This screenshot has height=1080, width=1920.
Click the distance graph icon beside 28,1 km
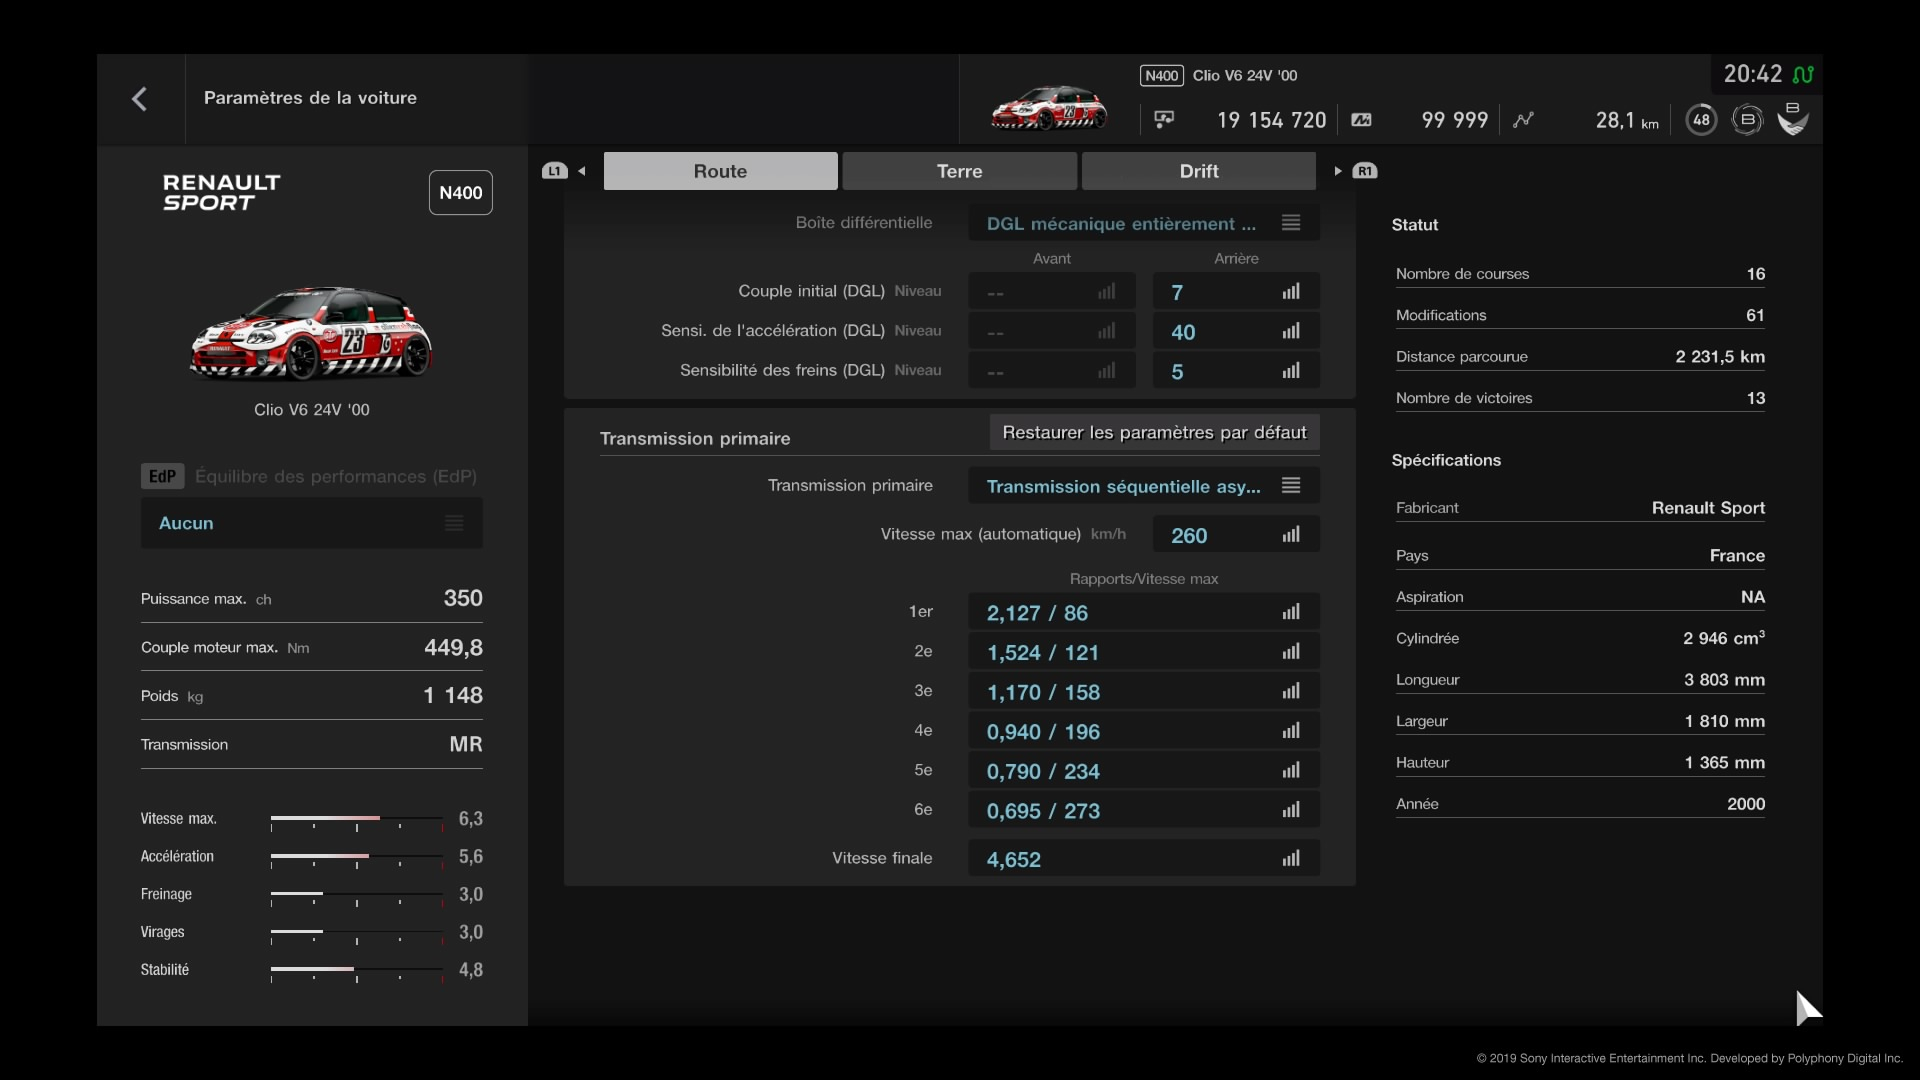[x=1523, y=120]
